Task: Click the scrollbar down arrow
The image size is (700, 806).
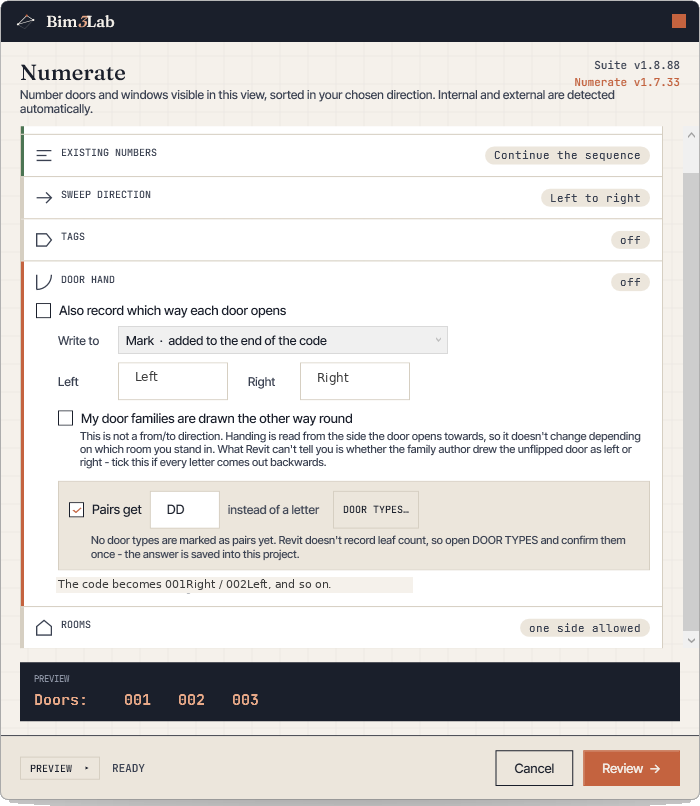Action: point(691,640)
